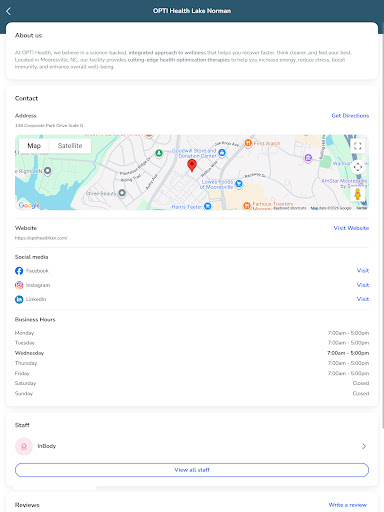
Task: Click the red location pin
Action: click(x=192, y=165)
